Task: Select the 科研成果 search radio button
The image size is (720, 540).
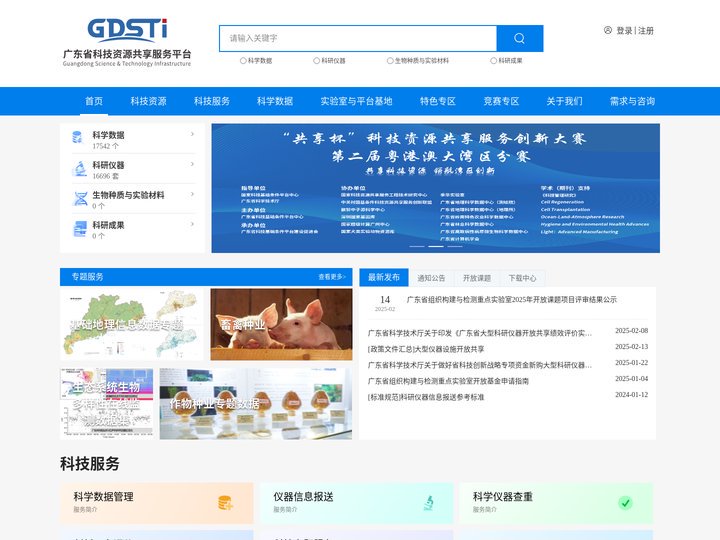Action: [494, 61]
